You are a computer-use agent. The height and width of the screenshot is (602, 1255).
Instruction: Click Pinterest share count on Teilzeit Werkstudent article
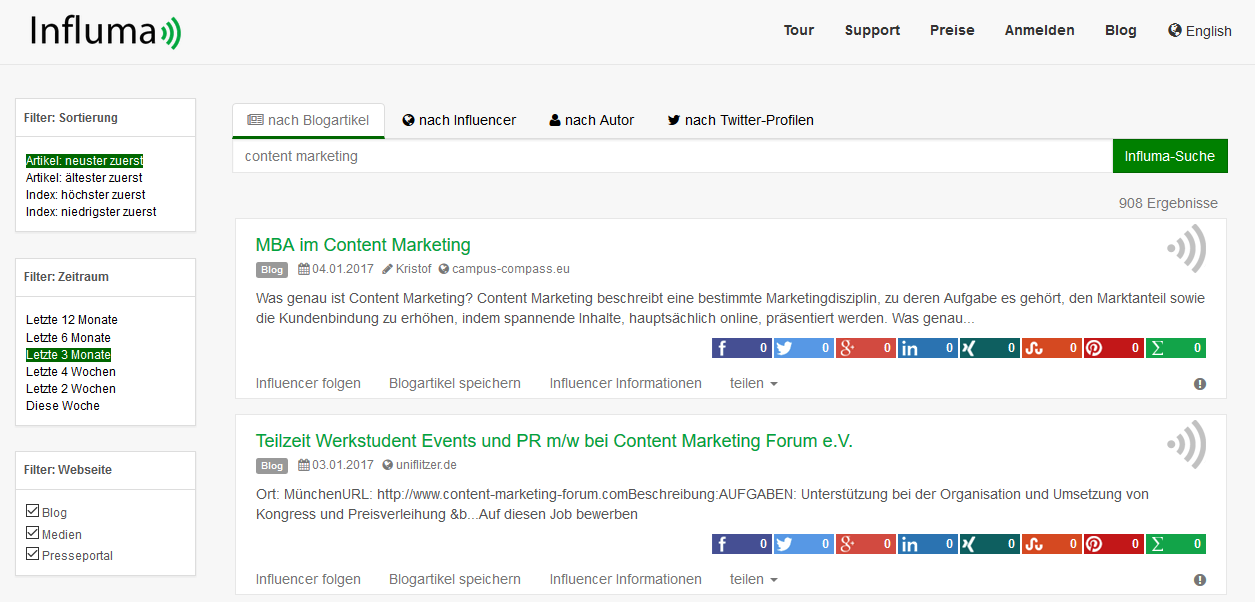pos(1114,544)
